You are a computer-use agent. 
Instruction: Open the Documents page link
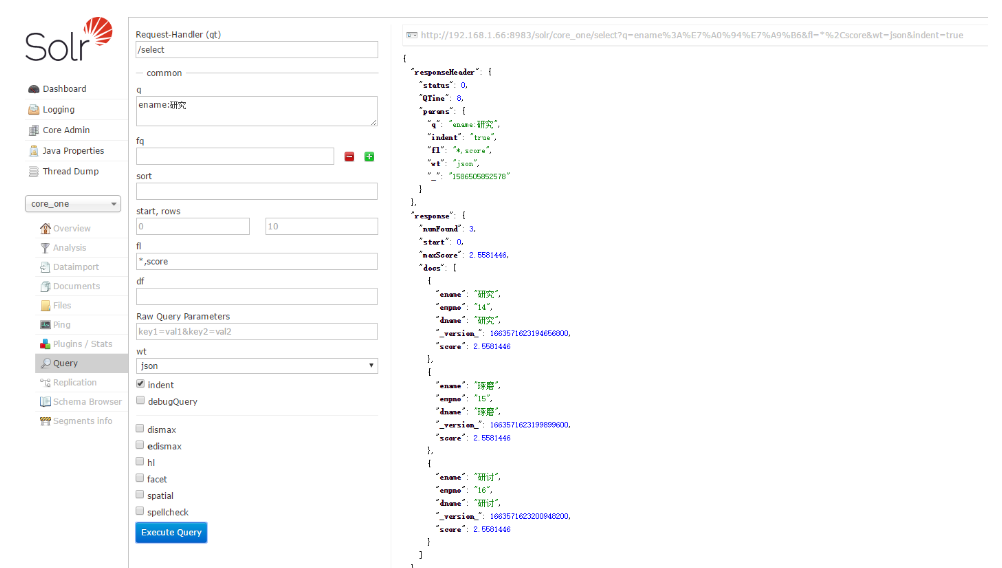point(77,286)
